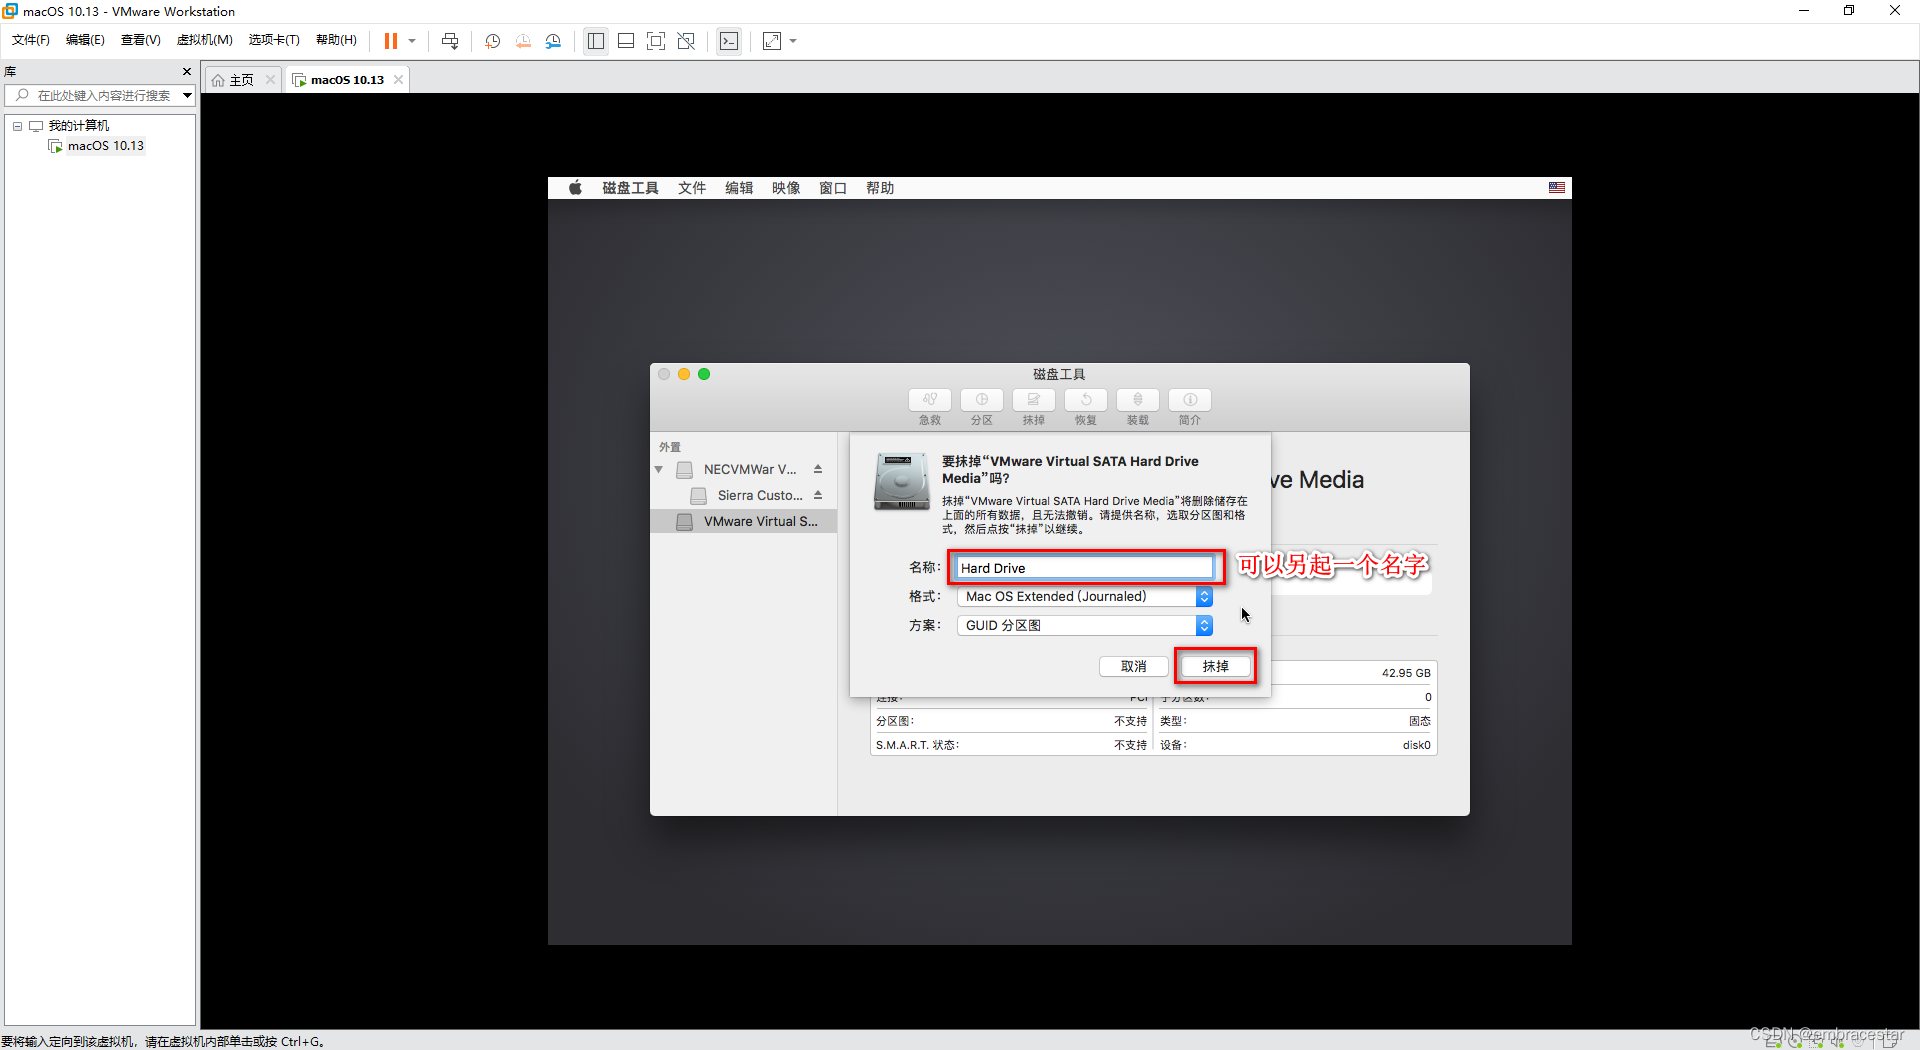
Task: Open the snapshot manager icon with wrench
Action: (553, 41)
